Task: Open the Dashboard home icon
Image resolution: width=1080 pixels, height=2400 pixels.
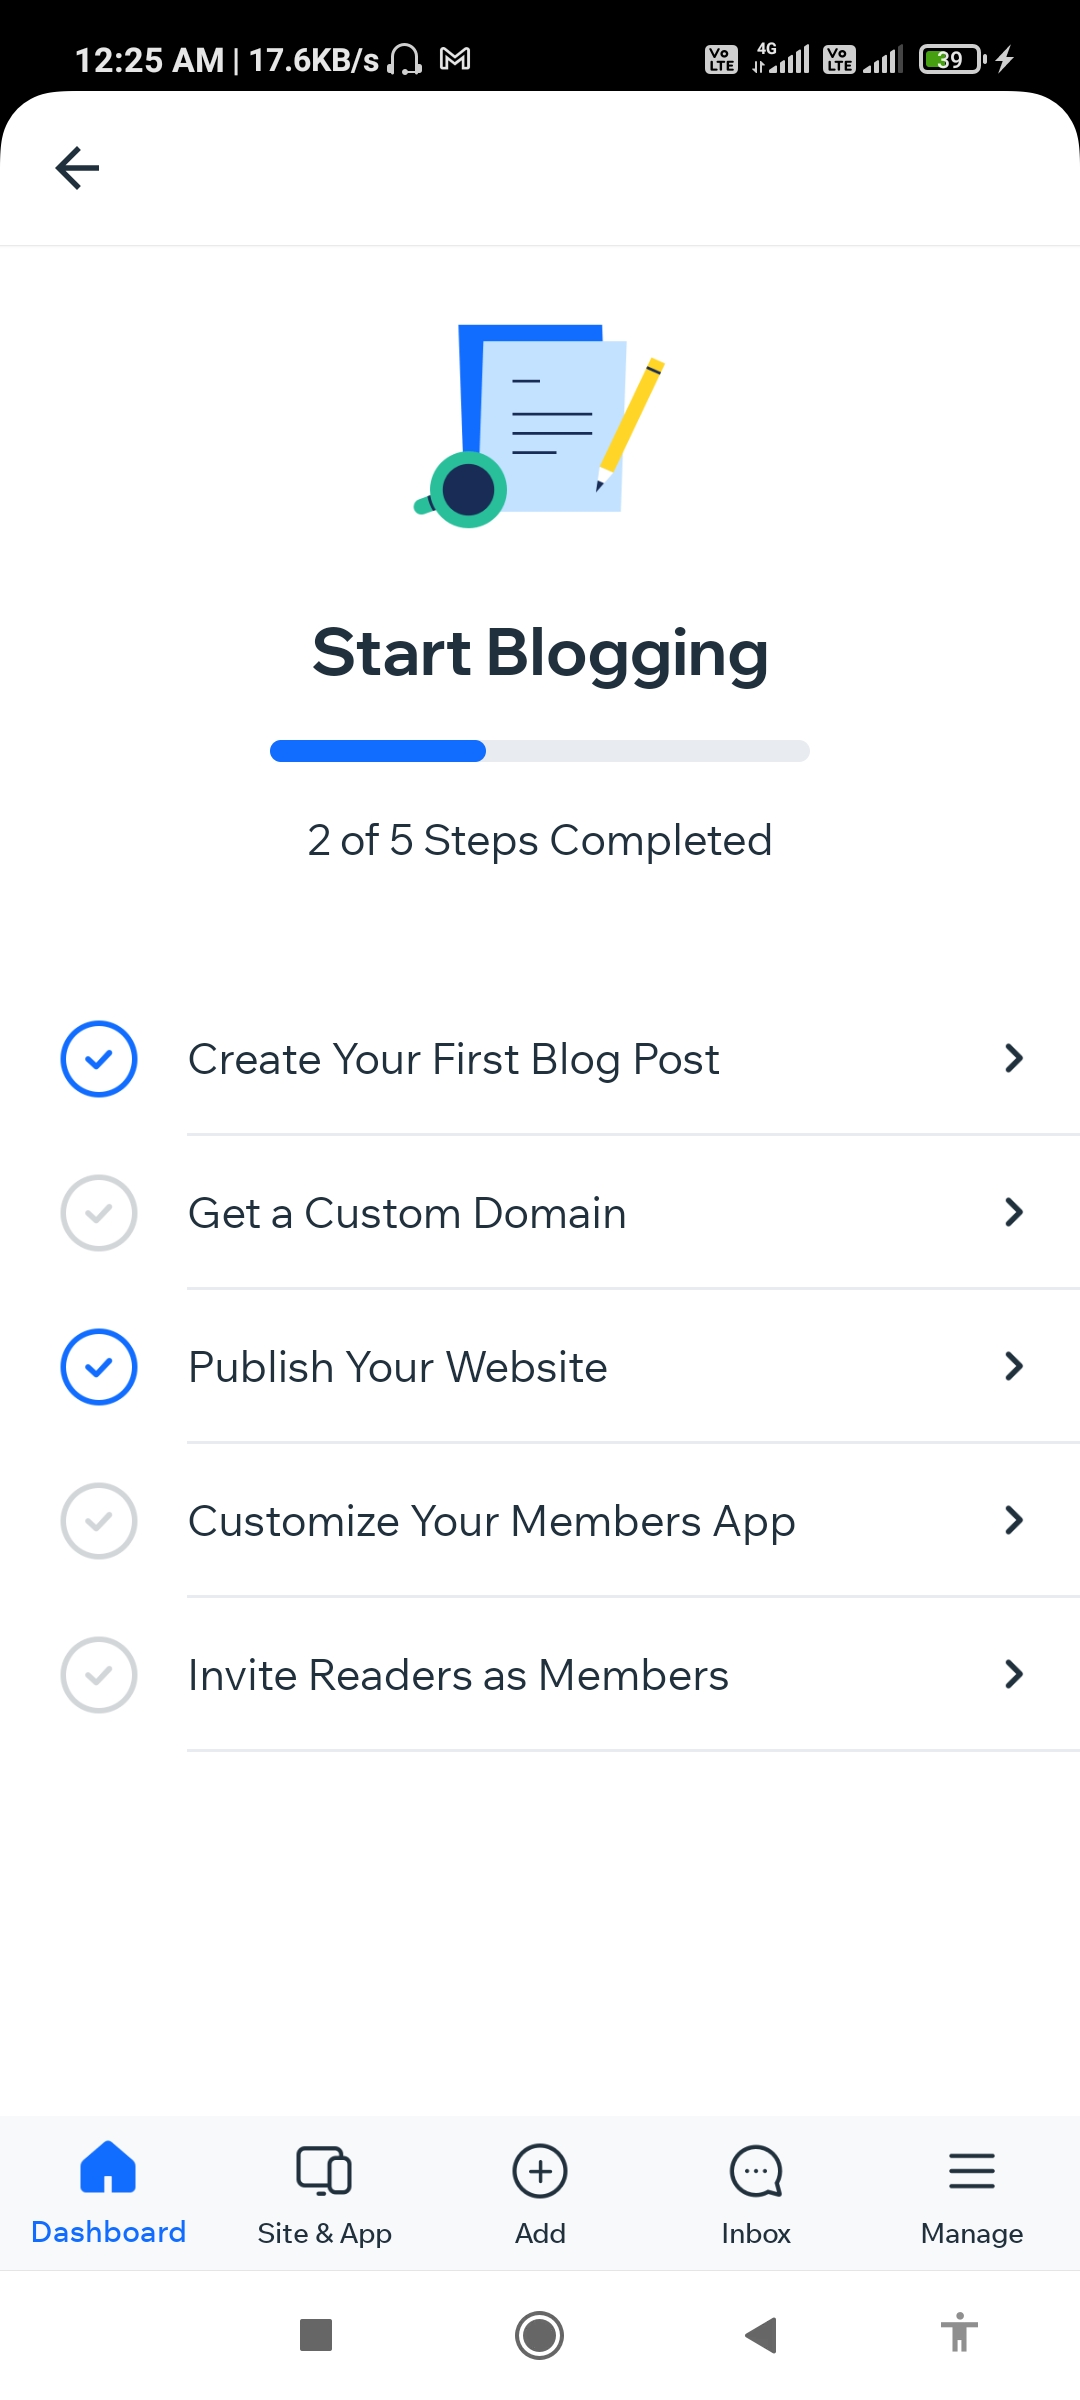Action: click(108, 2167)
